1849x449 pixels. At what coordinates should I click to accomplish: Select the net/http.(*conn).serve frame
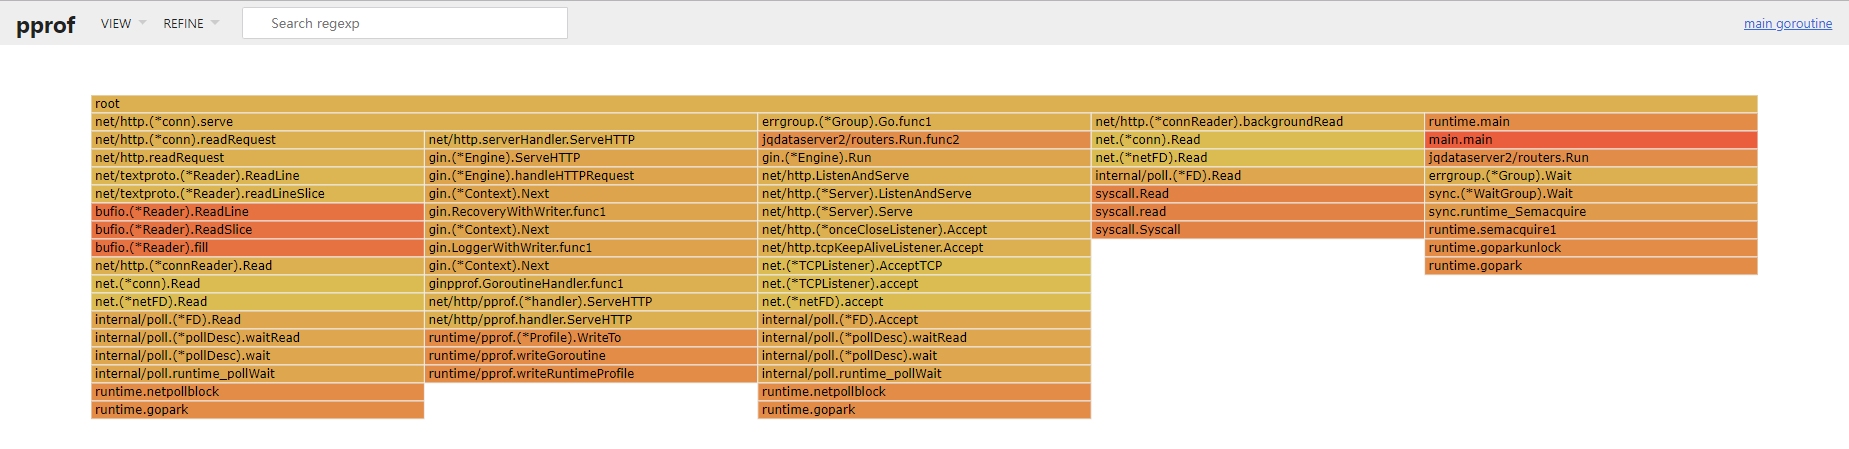(425, 122)
